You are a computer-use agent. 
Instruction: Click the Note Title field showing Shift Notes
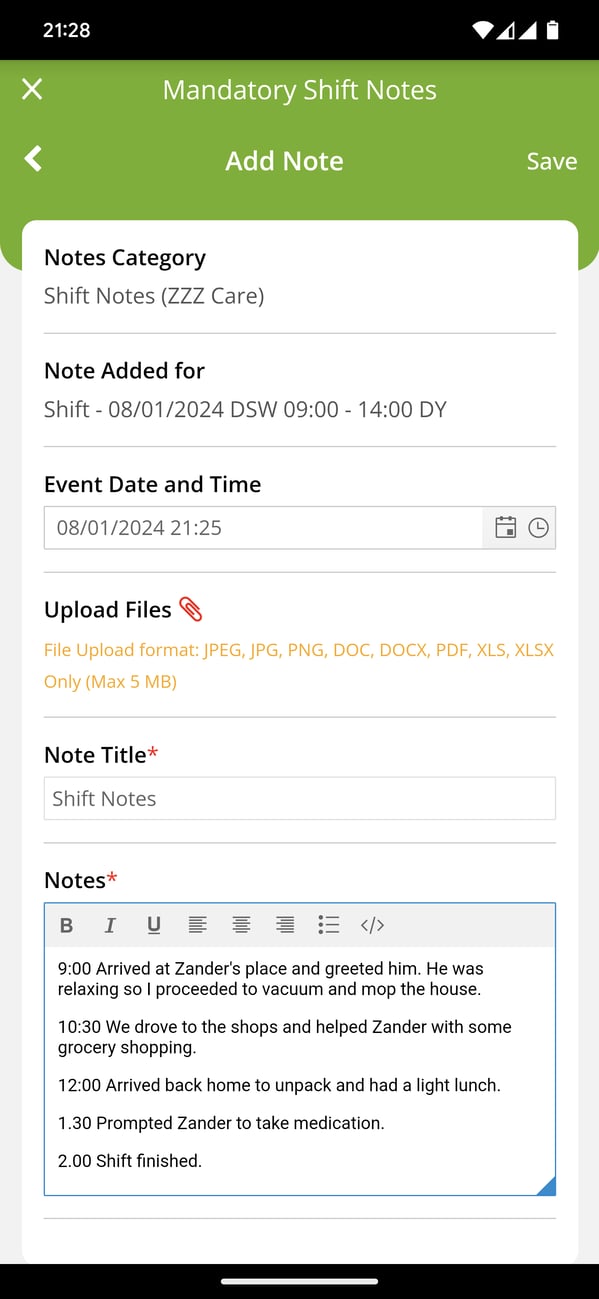(x=299, y=798)
